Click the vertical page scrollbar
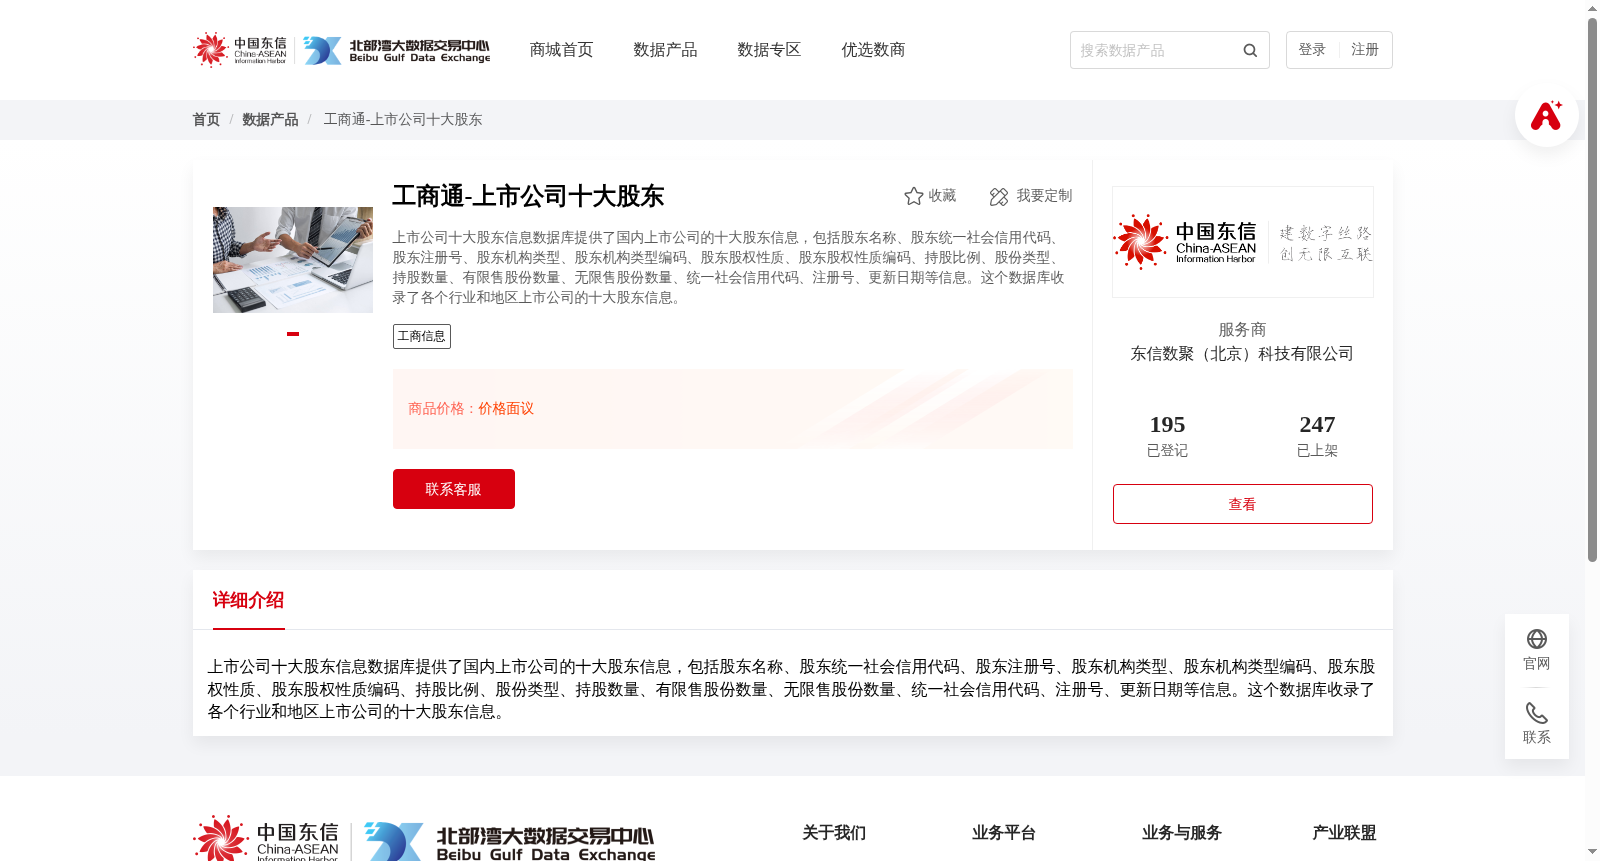This screenshot has height=861, width=1600. 1592,290
